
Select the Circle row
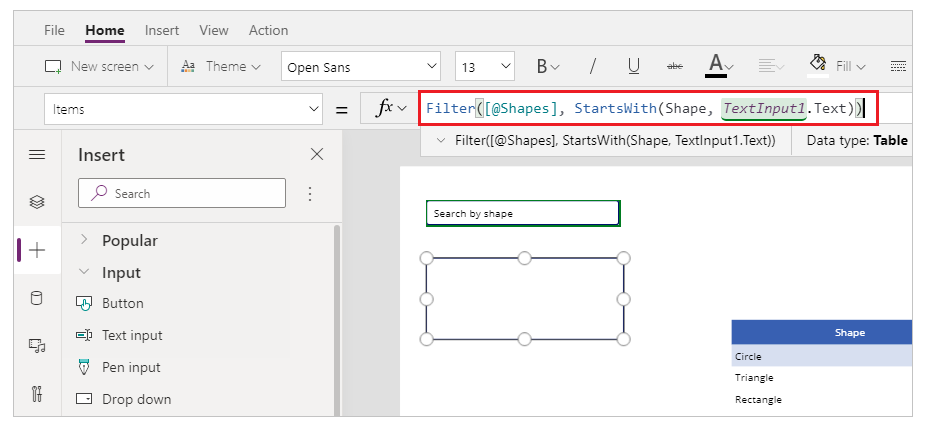click(821, 356)
